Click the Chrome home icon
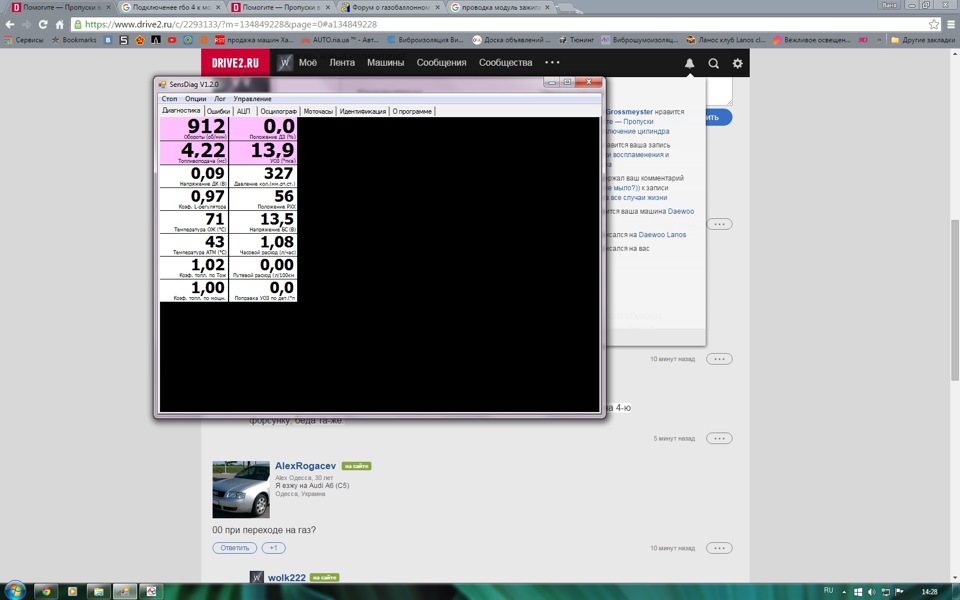The width and height of the screenshot is (960, 600). tap(59, 24)
